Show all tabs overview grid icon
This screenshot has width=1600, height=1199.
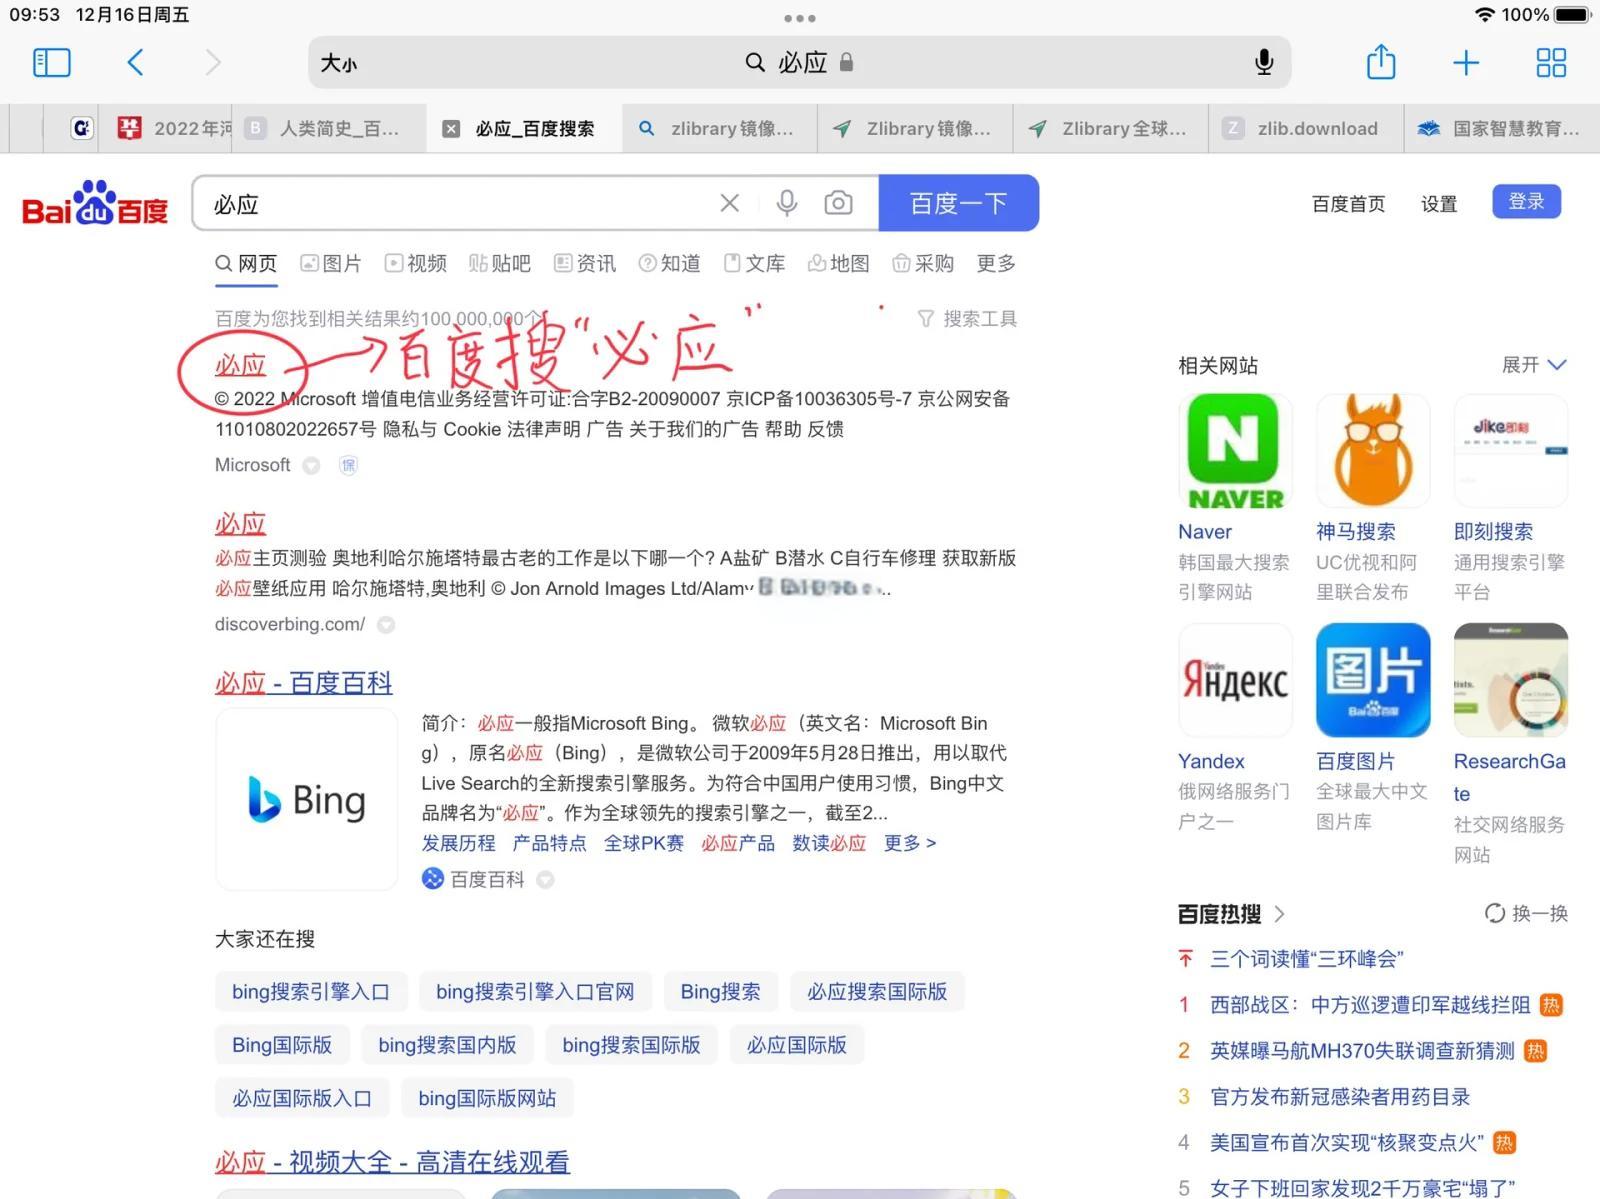(x=1551, y=63)
